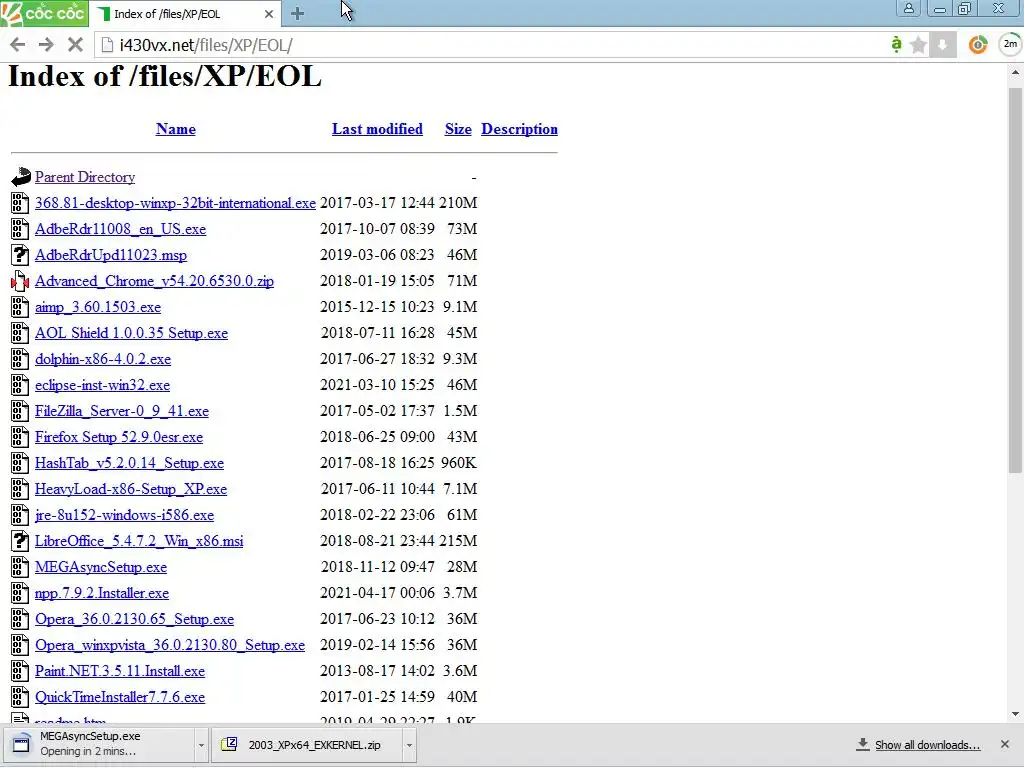The image size is (1024, 768).
Task: Download HeavyLoad-x86-Setup_XP.exe
Action: 131,489
